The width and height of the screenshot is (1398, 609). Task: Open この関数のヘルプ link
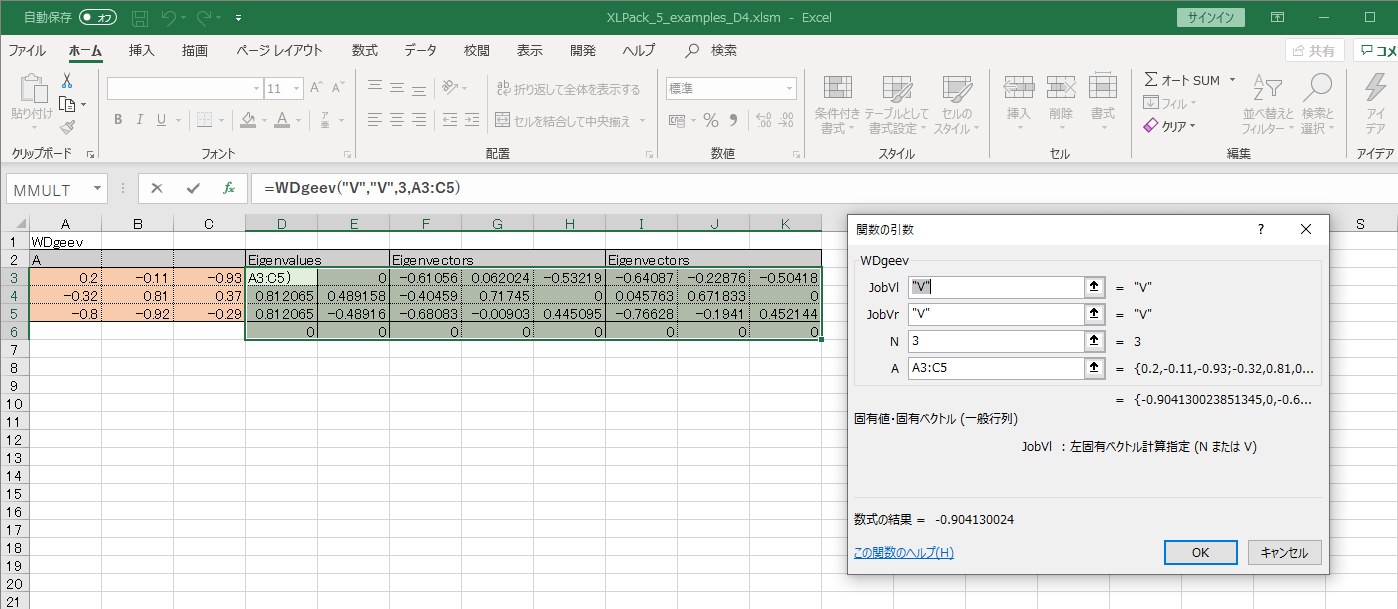[x=903, y=552]
